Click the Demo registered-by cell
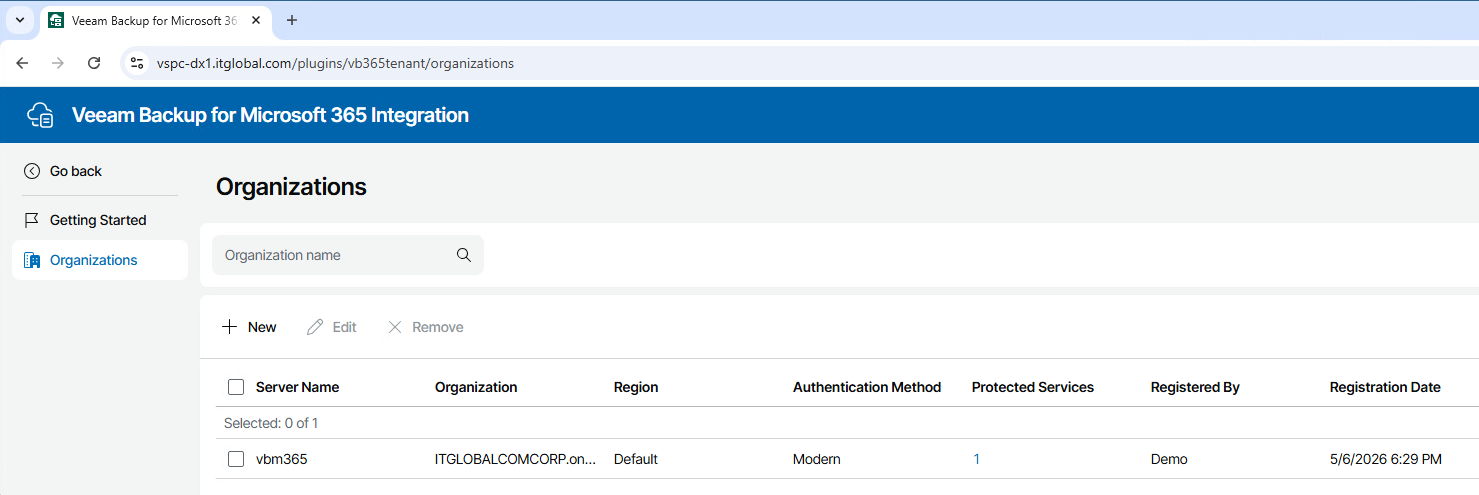This screenshot has height=495, width=1479. 1169,459
